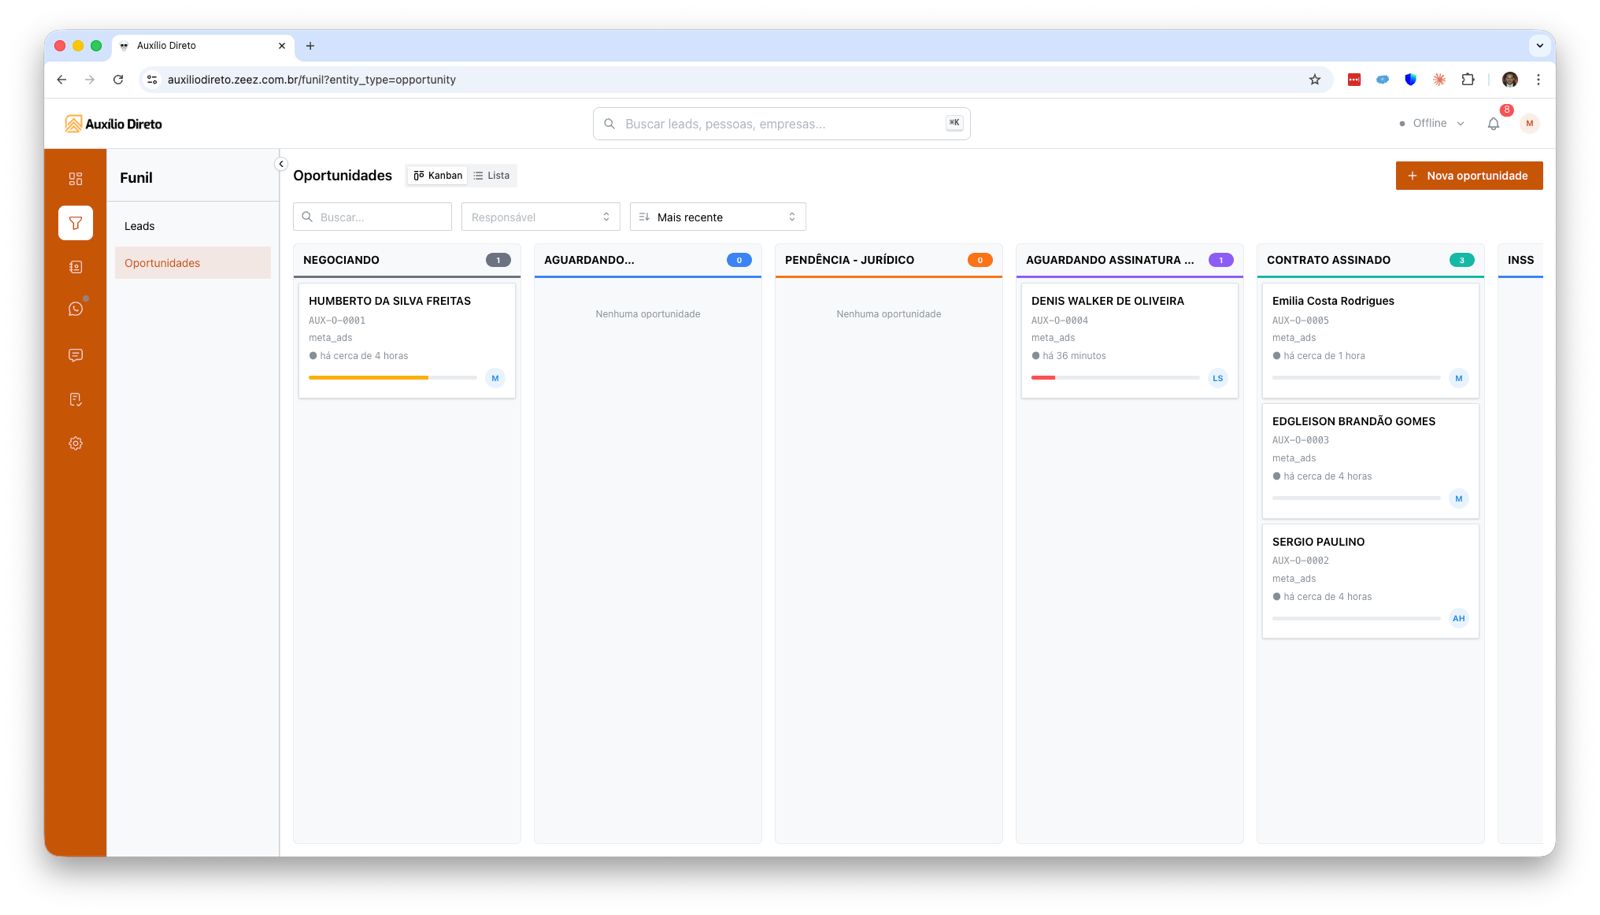Viewport: 1600px width, 915px height.
Task: Expand the Offline status dropdown
Action: click(1433, 124)
